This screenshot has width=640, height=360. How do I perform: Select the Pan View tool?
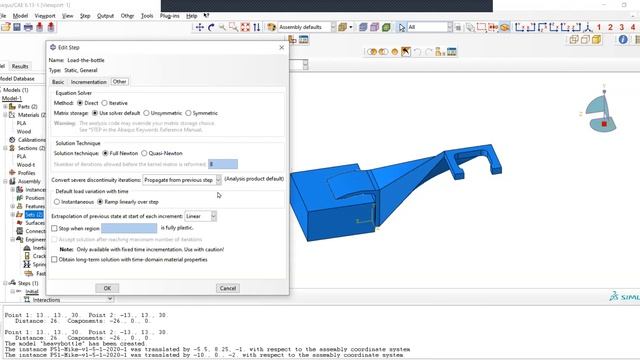(200, 27)
